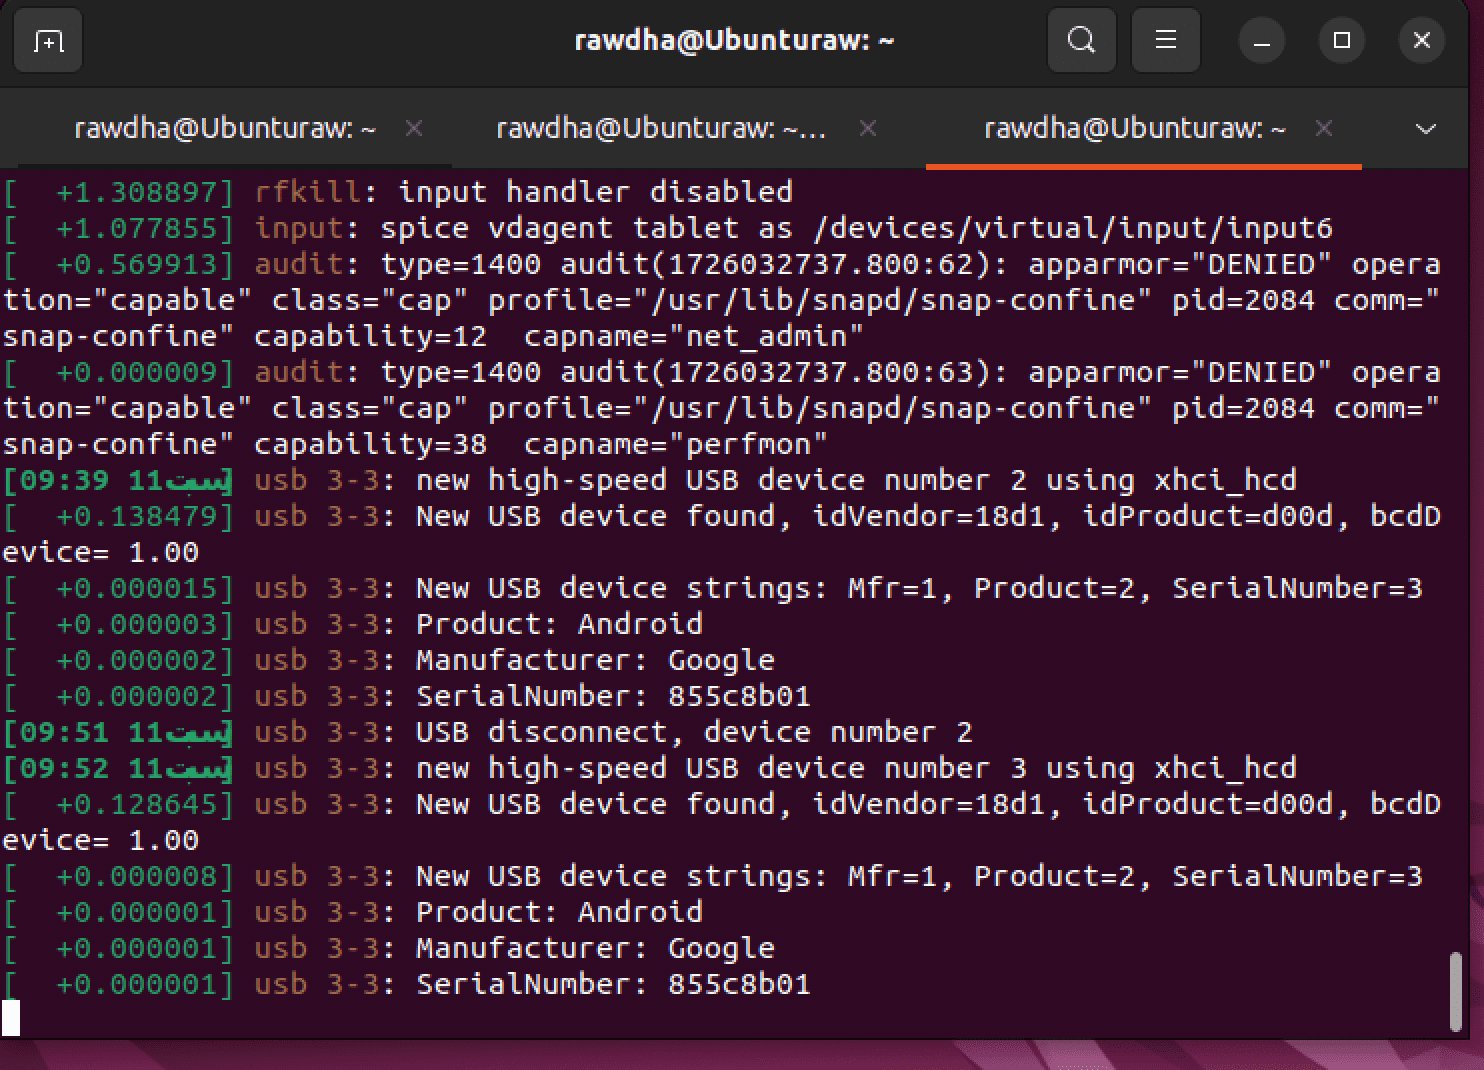This screenshot has width=1484, height=1070.
Task: Expand the tab list dropdown arrow
Action: [1426, 129]
